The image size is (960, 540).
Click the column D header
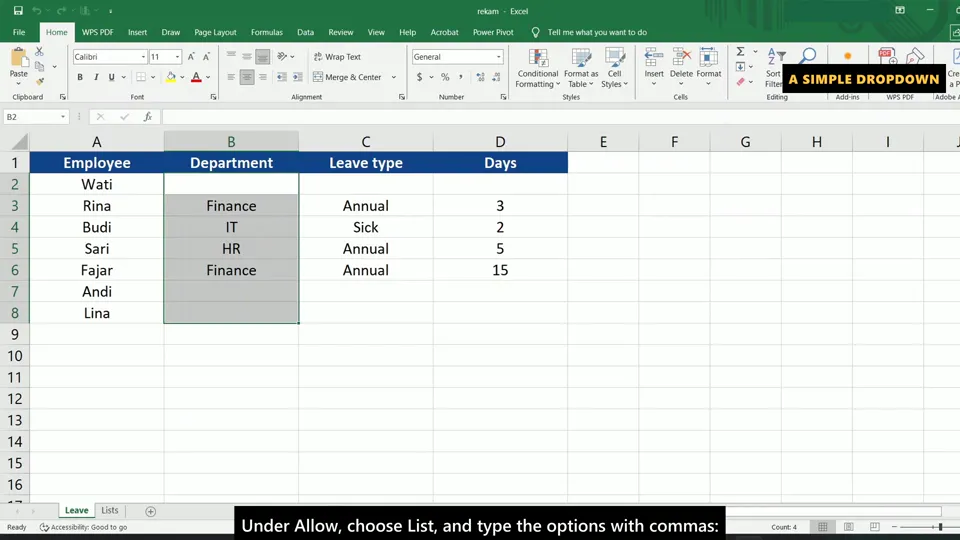click(500, 142)
